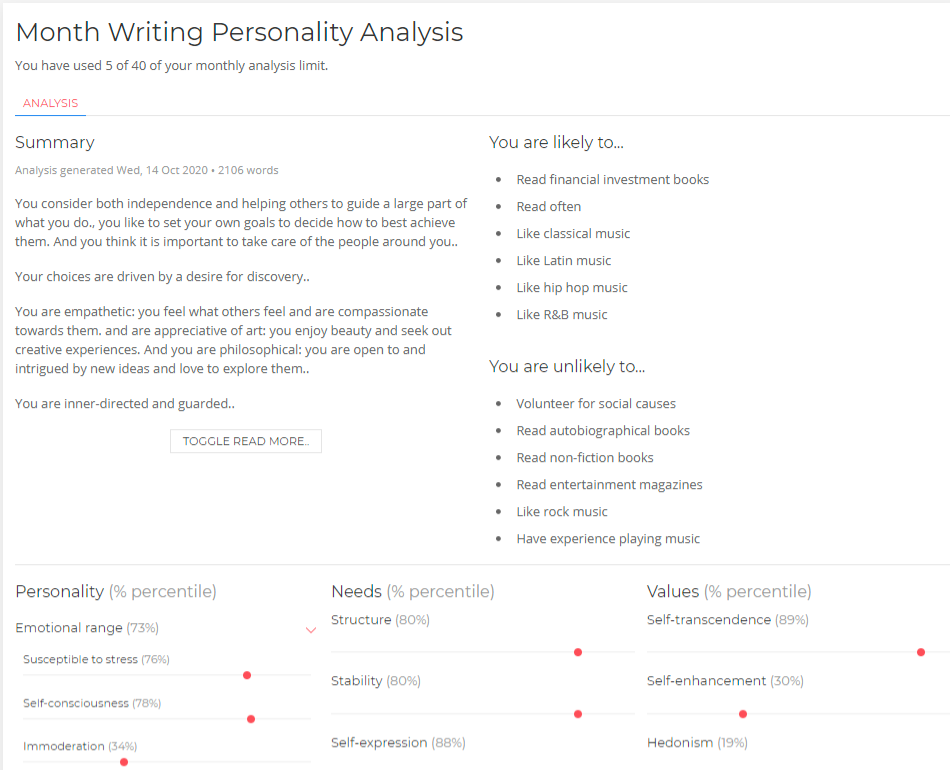Select the Self-expression (88%) label
Viewport: 950px width, 770px height.
(398, 742)
